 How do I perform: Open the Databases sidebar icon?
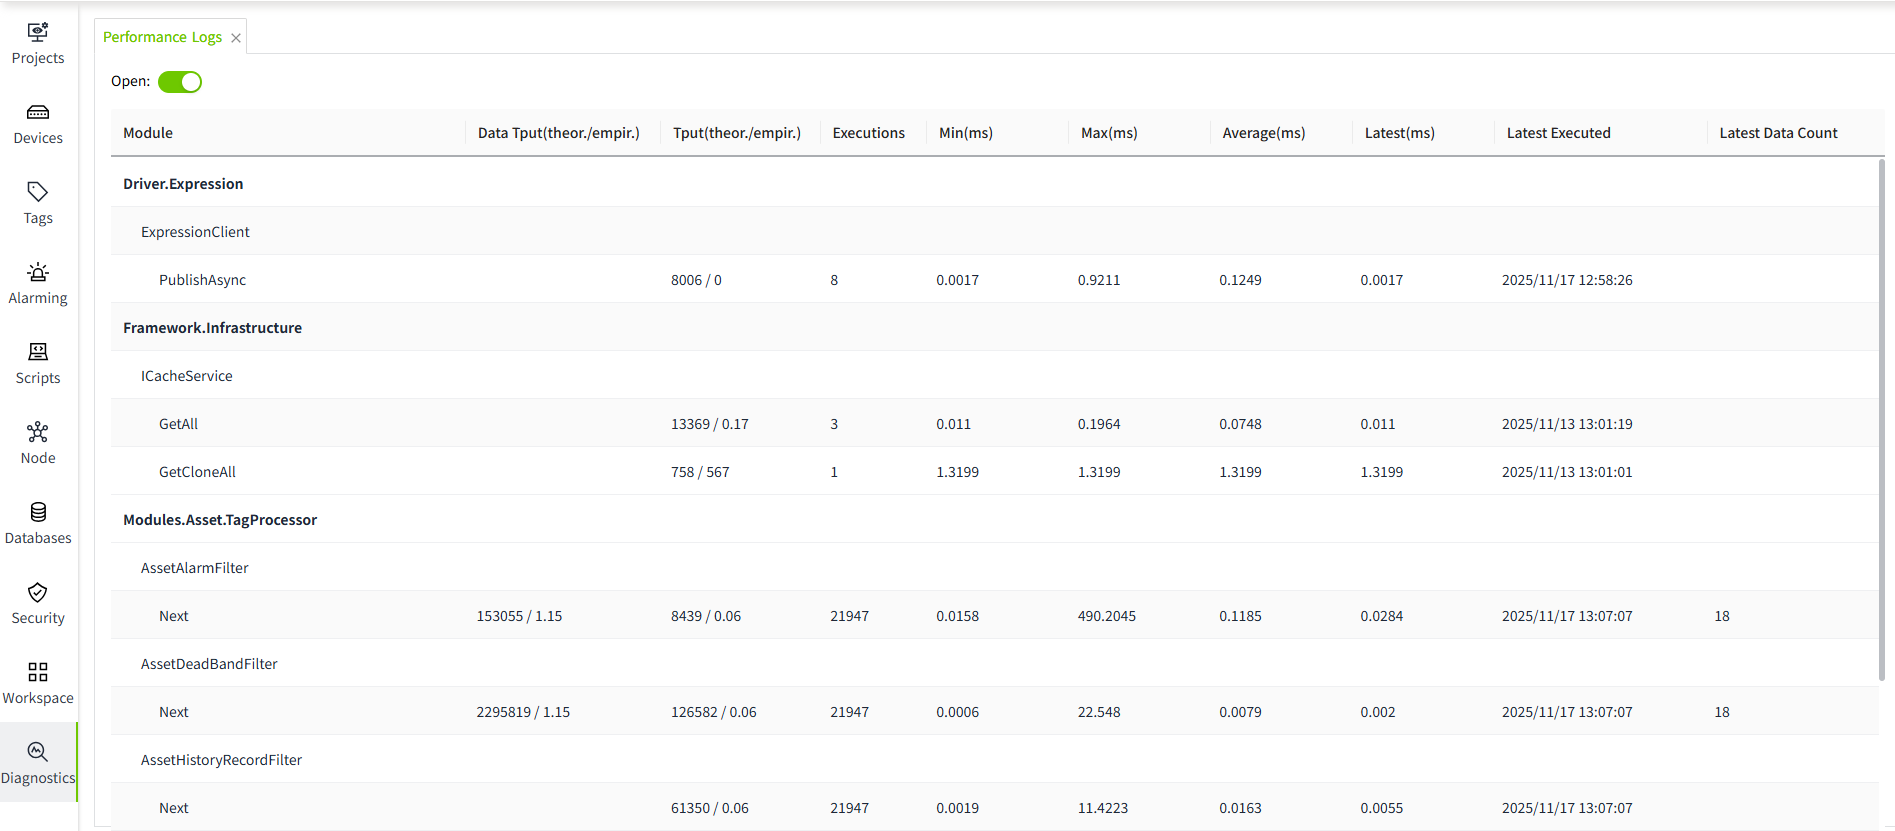pyautogui.click(x=38, y=512)
